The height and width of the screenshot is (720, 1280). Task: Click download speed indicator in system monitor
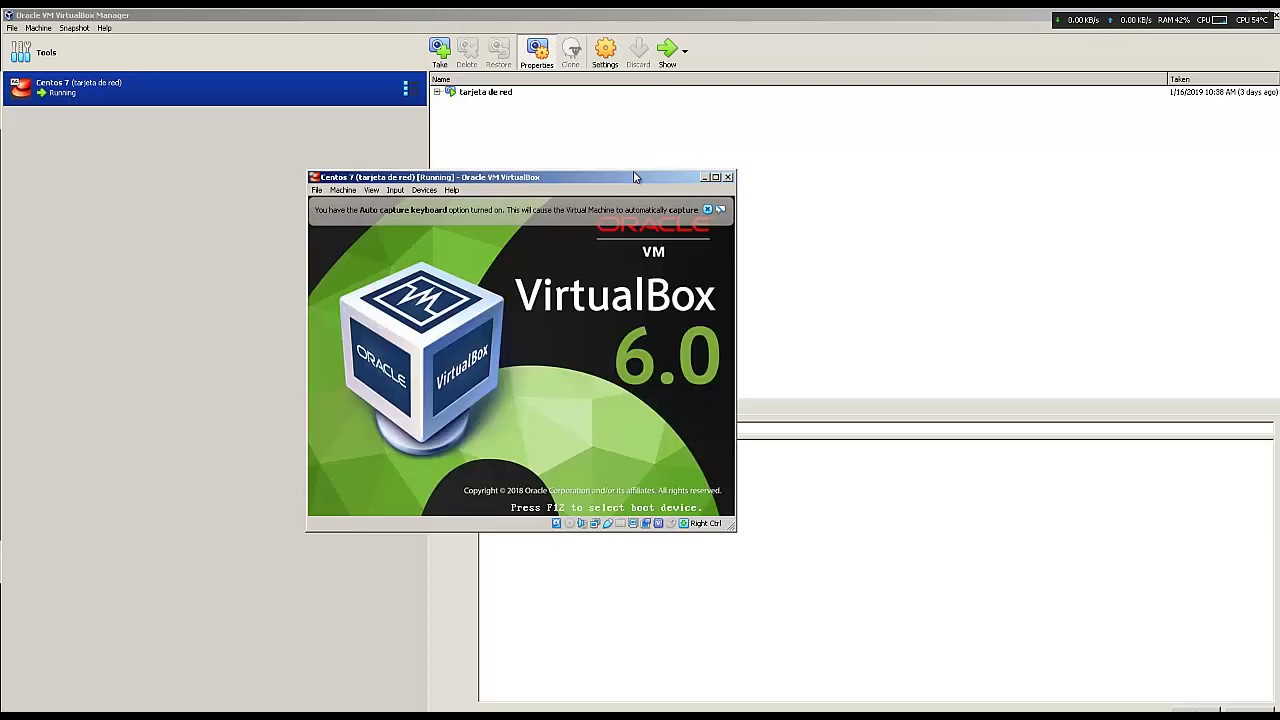click(1077, 20)
